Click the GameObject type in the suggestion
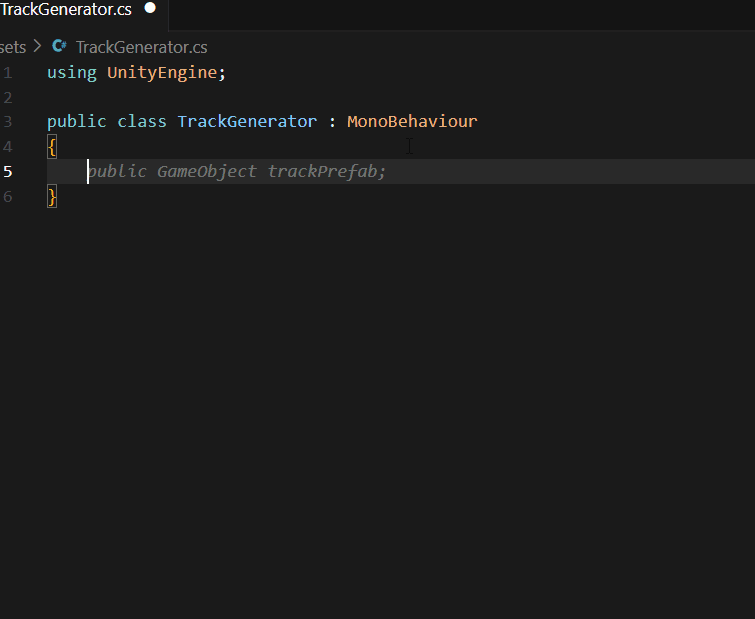This screenshot has height=619, width=755. pos(206,171)
